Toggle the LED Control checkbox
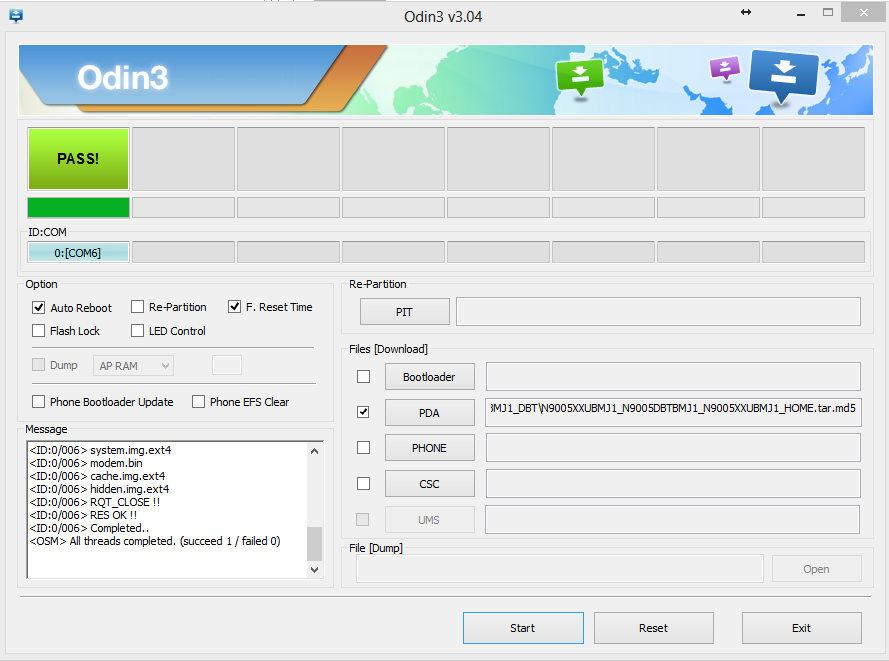The height and width of the screenshot is (661, 889). [137, 330]
